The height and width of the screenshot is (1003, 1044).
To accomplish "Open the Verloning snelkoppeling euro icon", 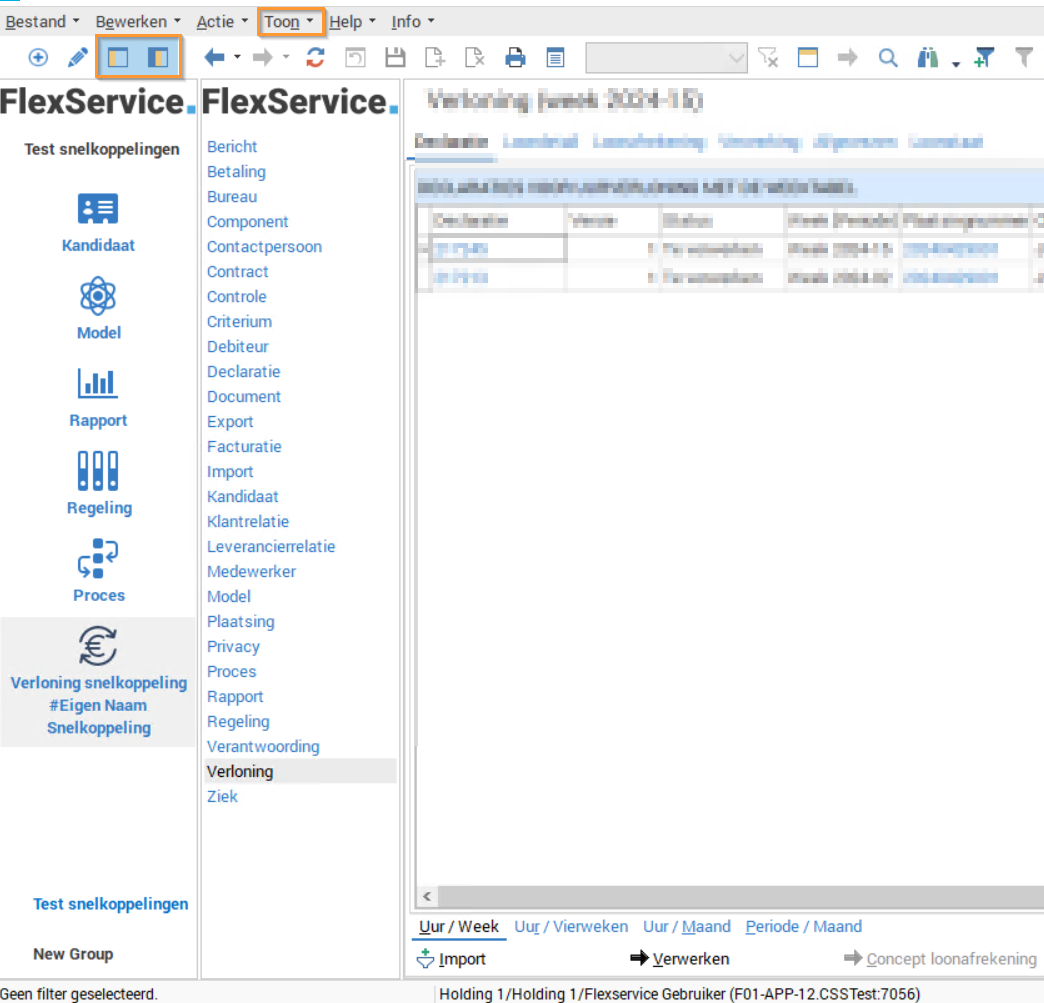I will click(x=98, y=646).
